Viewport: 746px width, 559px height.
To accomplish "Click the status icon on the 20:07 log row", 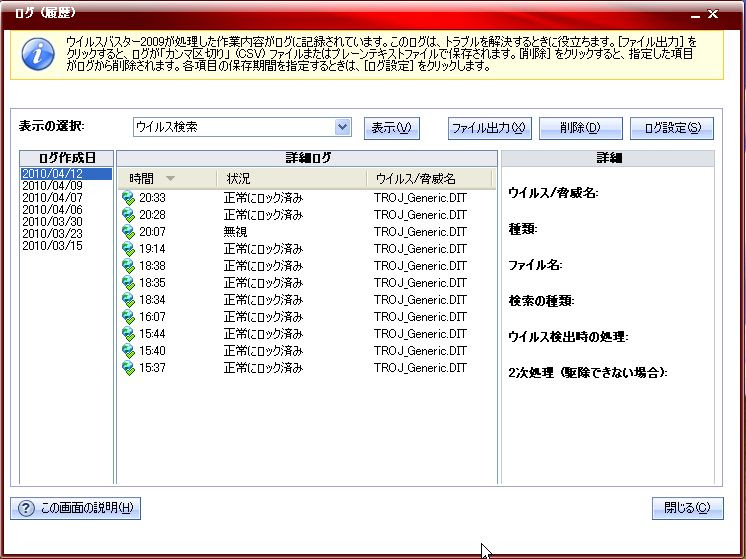I will 128,232.
